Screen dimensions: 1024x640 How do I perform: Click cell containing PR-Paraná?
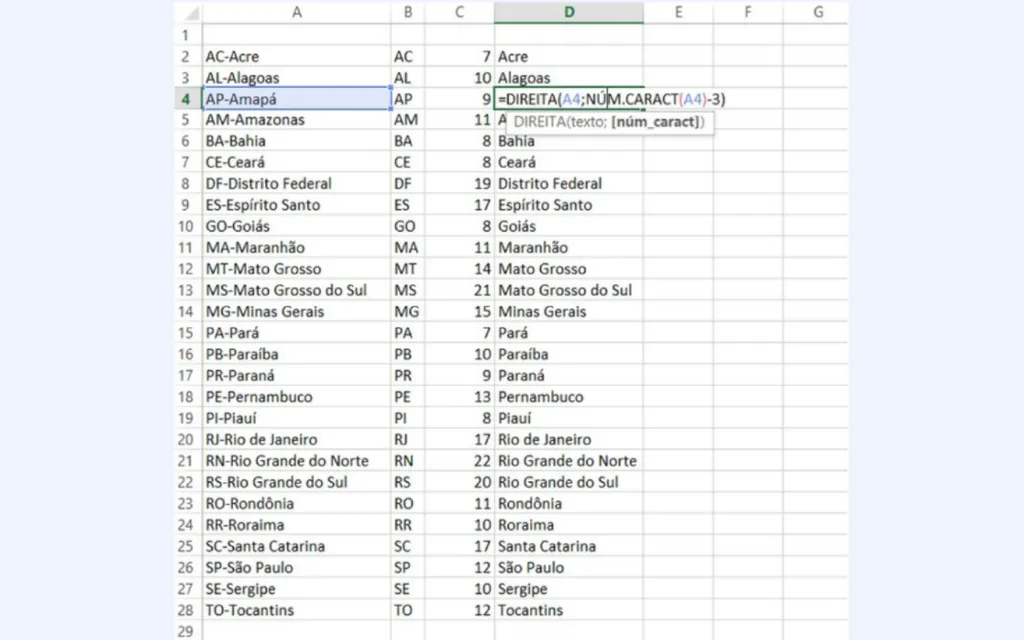coord(296,376)
